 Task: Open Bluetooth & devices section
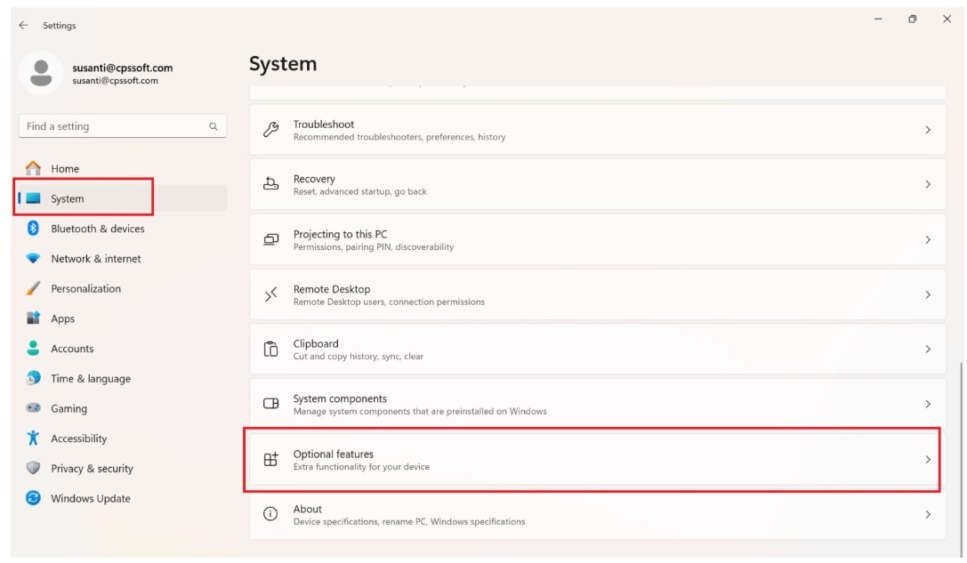(123, 228)
